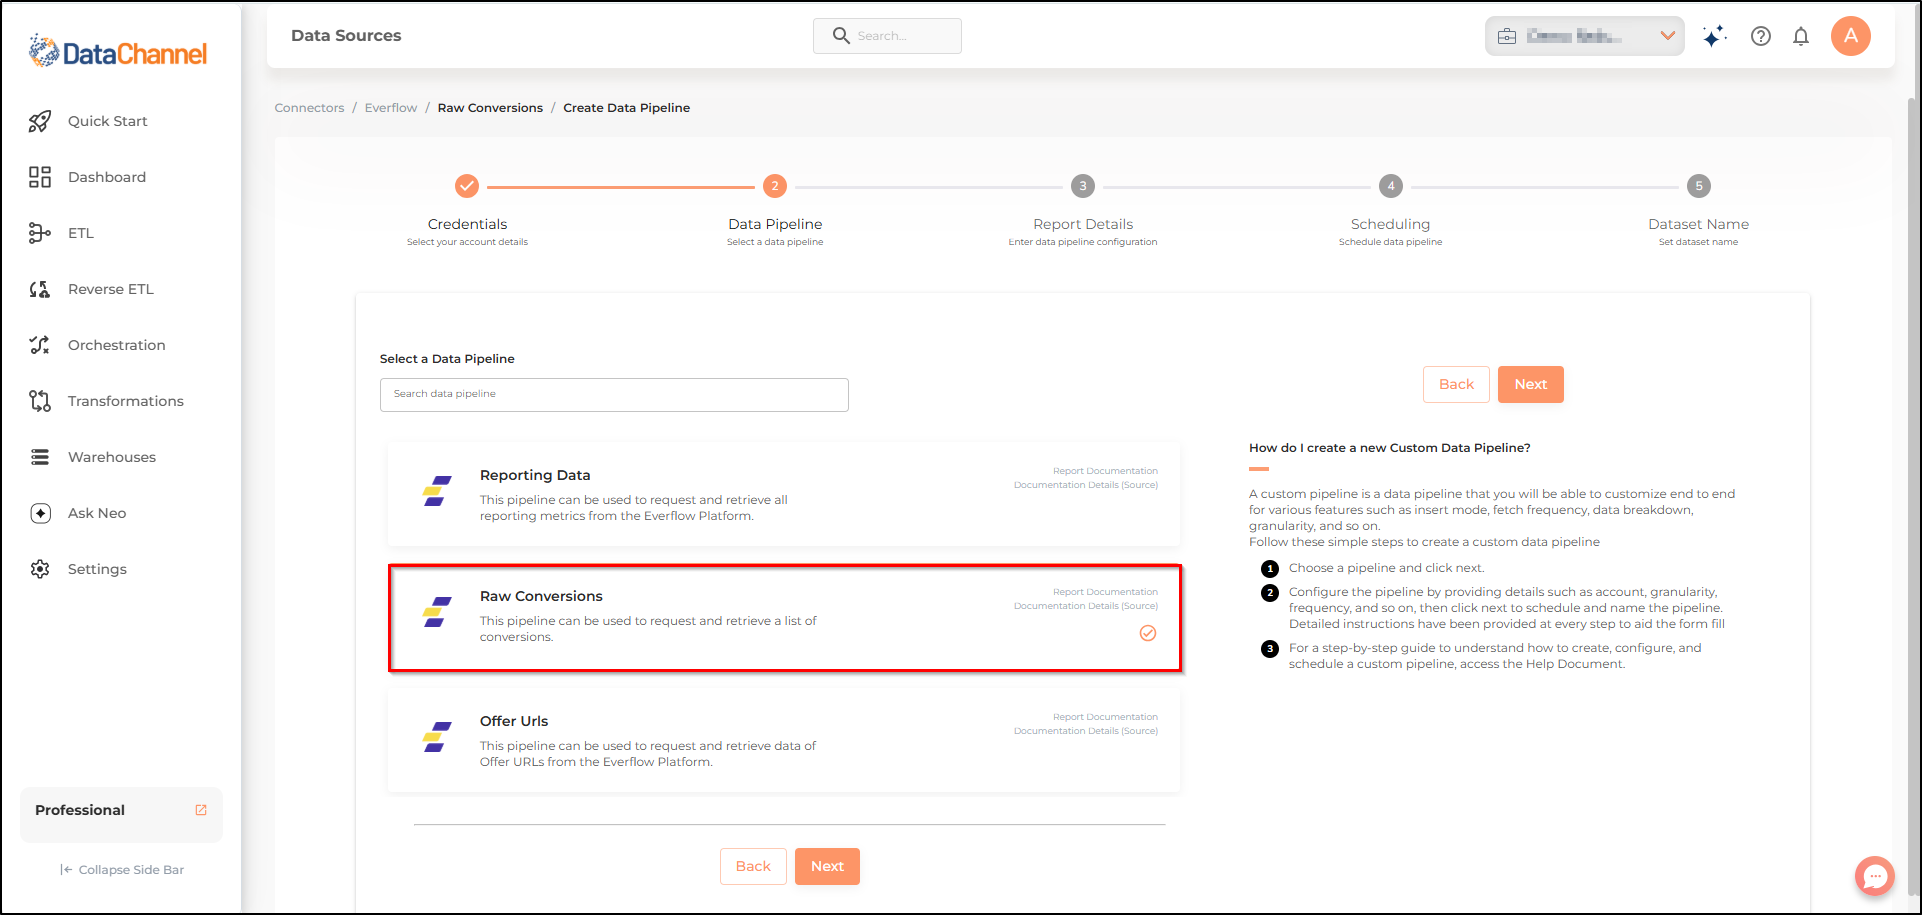Screen dimensions: 1922x915
Task: Click the 'Create Data Pipeline' breadcrumb text
Action: click(x=626, y=108)
